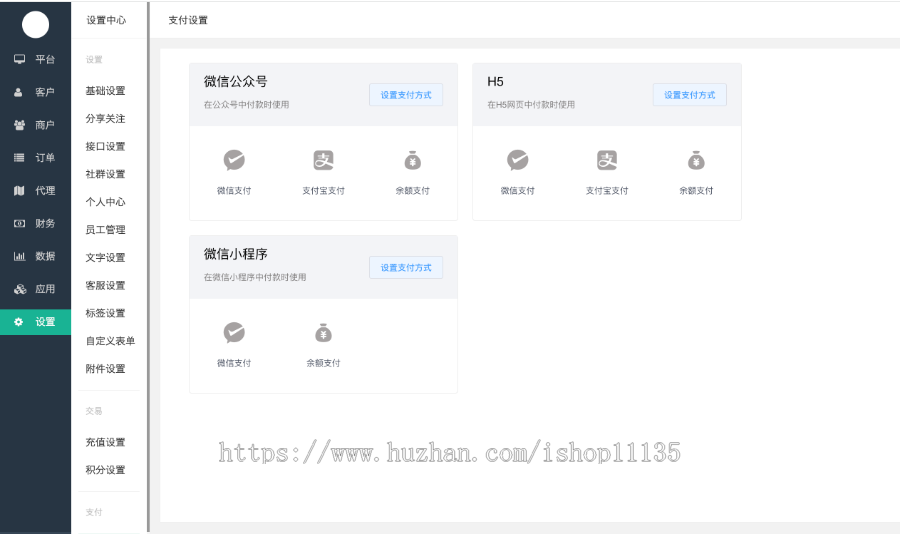Click the round avatar logo at top left

coord(36,25)
